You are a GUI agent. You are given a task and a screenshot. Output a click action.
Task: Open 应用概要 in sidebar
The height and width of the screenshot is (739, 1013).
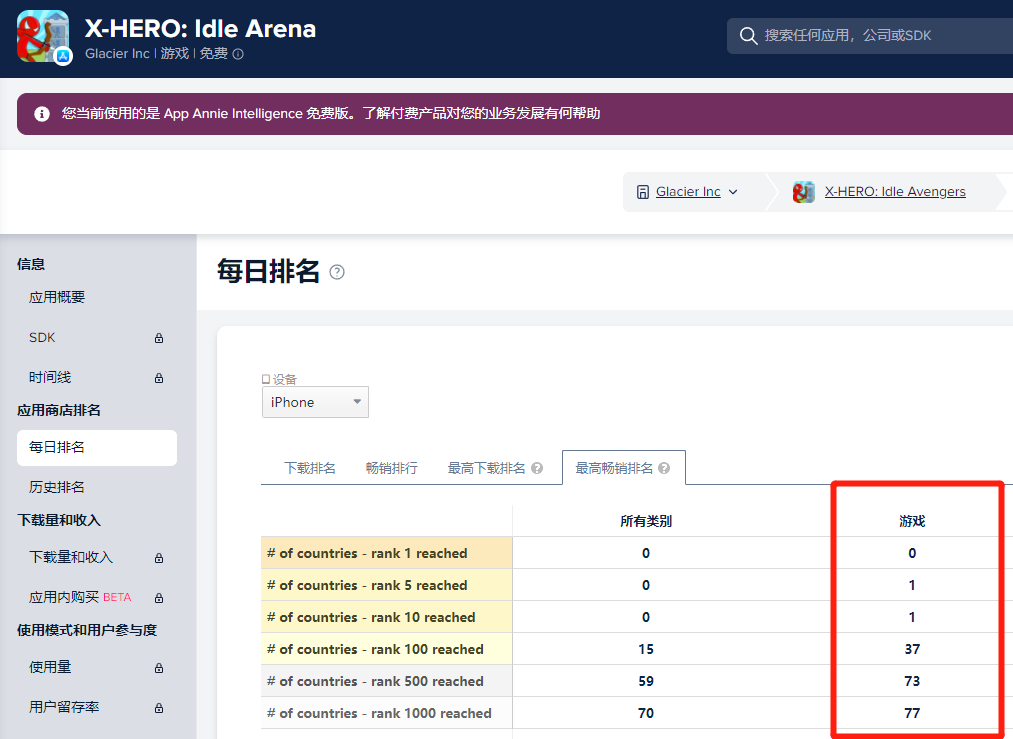[57, 297]
